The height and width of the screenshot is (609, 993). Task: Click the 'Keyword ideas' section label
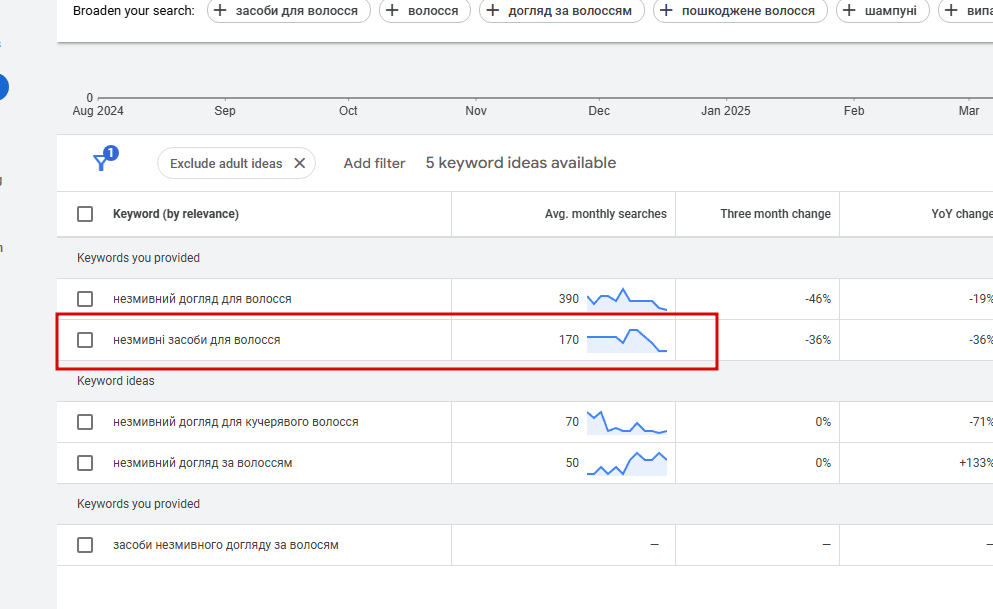(x=115, y=380)
